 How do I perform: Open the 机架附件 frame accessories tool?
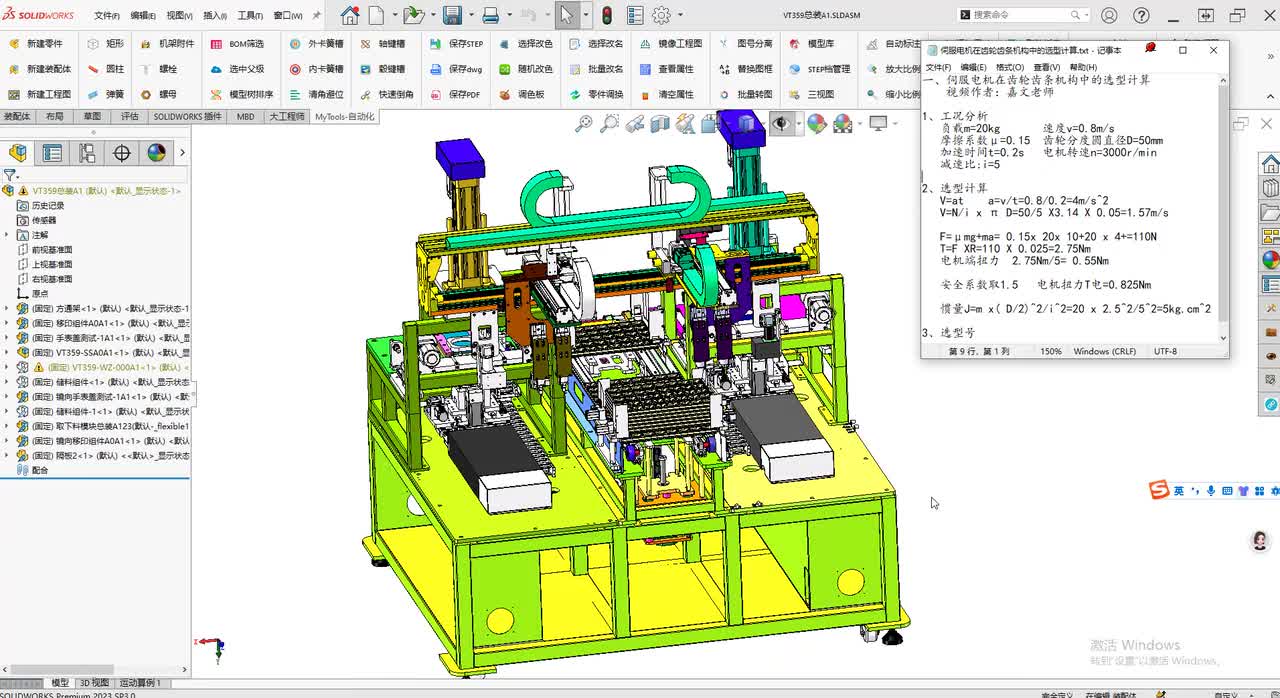pyautogui.click(x=167, y=44)
